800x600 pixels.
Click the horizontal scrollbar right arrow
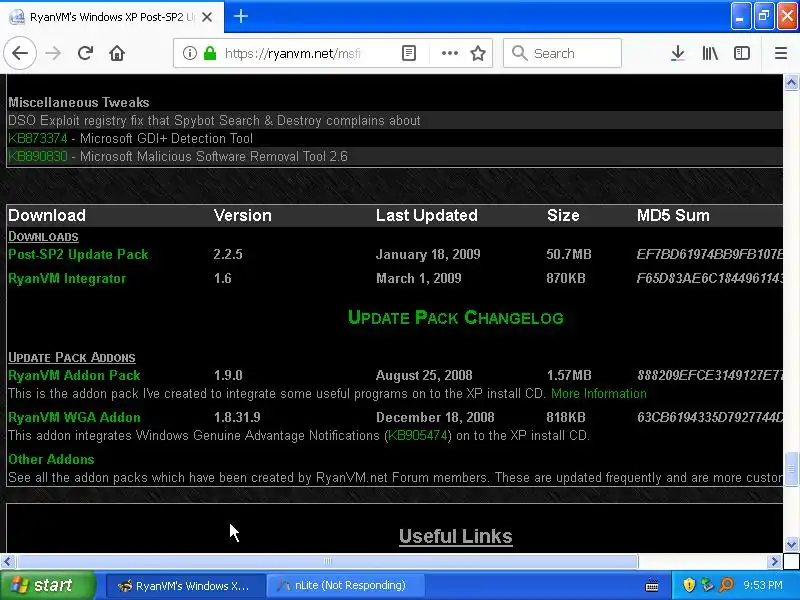coord(774,562)
